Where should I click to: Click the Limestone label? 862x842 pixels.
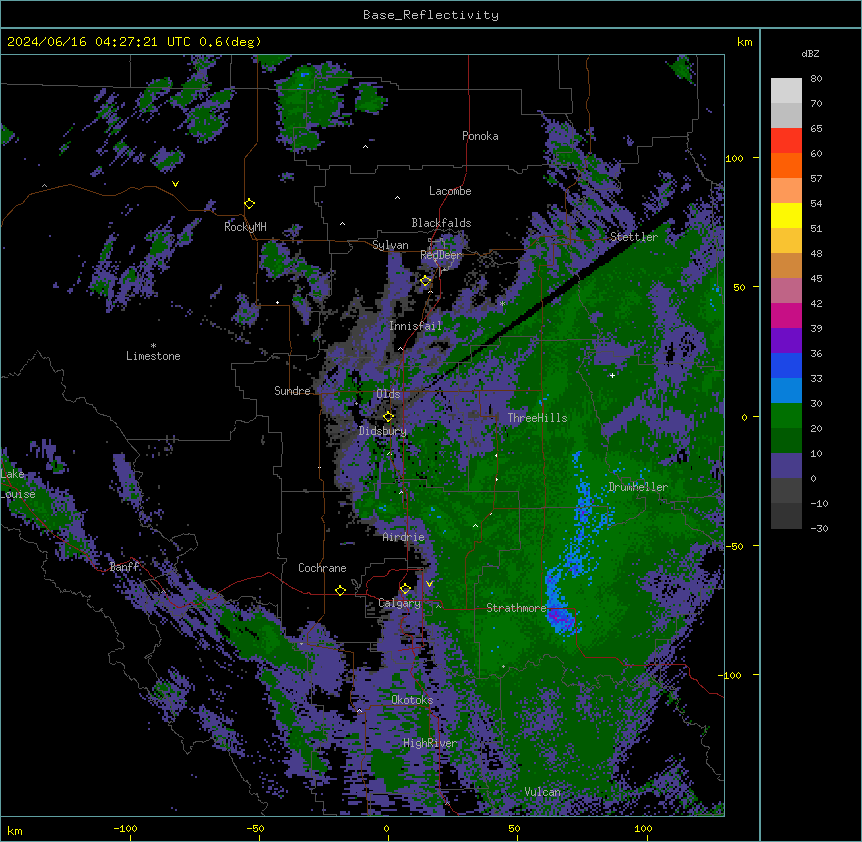click(153, 356)
